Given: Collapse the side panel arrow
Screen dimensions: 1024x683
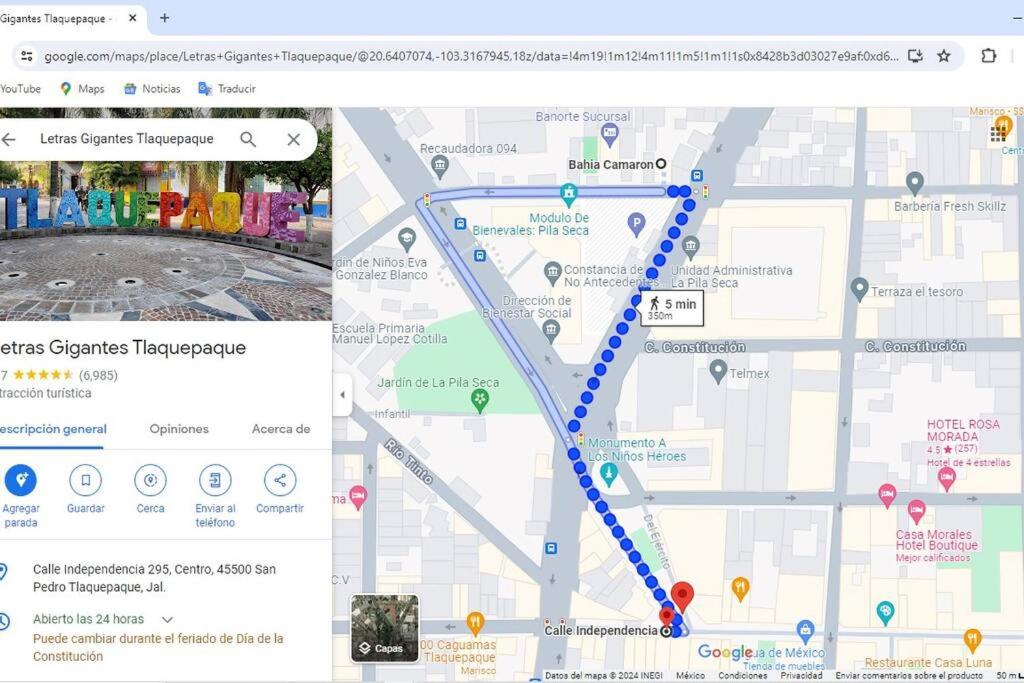Looking at the screenshot, I should tap(342, 394).
